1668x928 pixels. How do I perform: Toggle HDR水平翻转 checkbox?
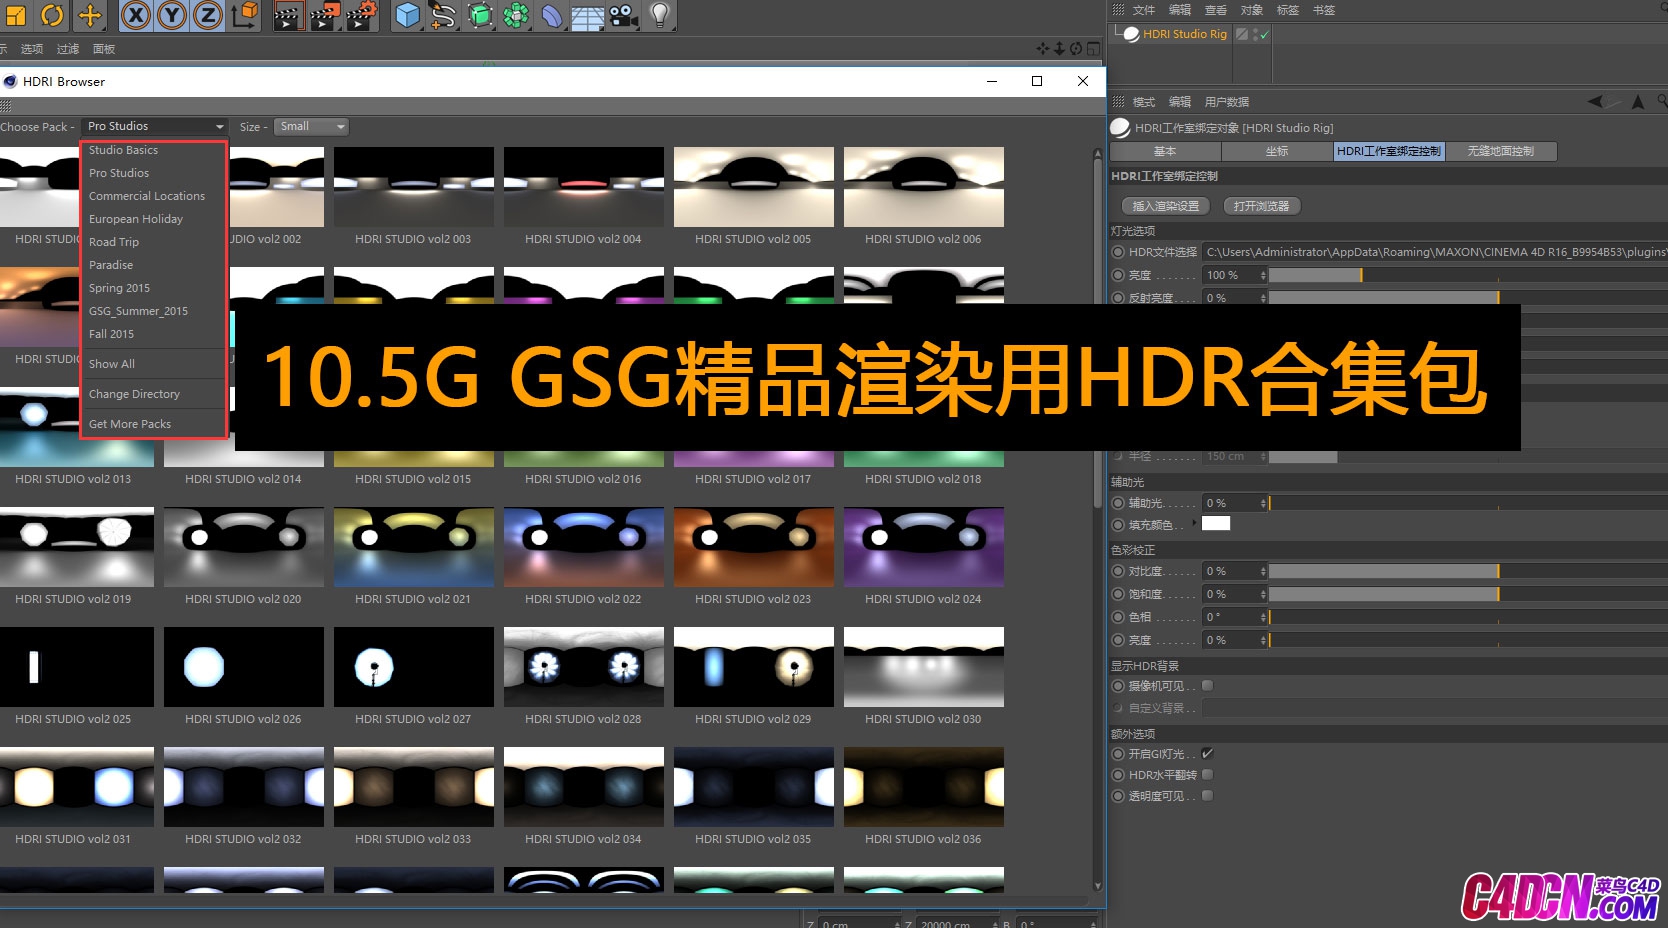(1207, 775)
